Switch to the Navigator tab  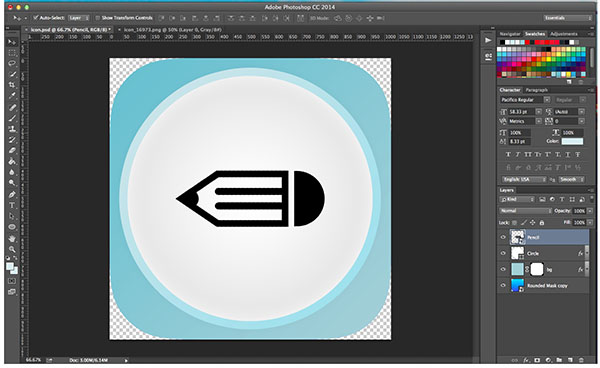[x=510, y=34]
